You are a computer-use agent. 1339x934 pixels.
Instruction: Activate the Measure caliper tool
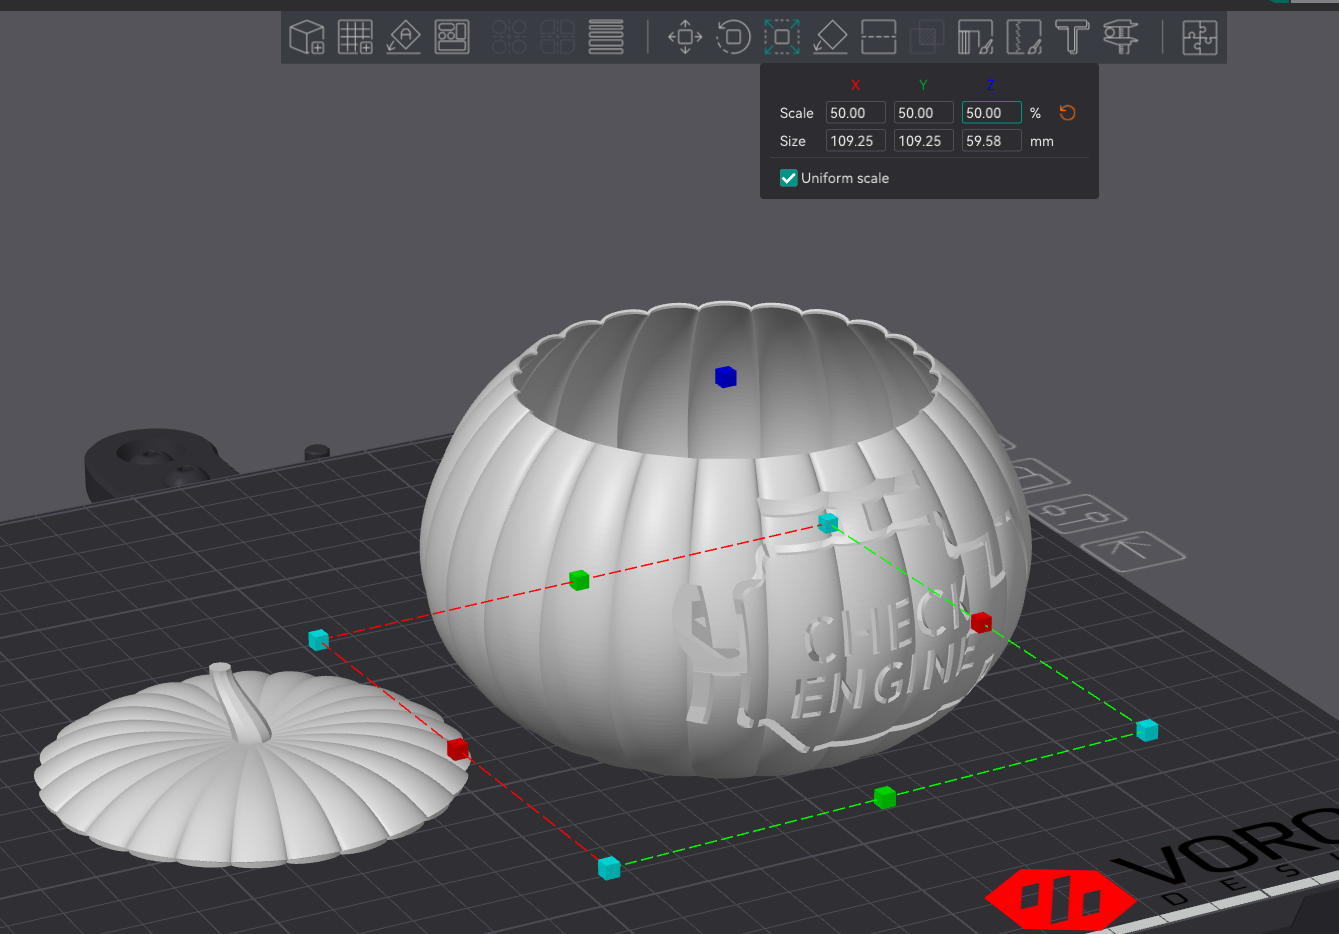coord(1120,38)
